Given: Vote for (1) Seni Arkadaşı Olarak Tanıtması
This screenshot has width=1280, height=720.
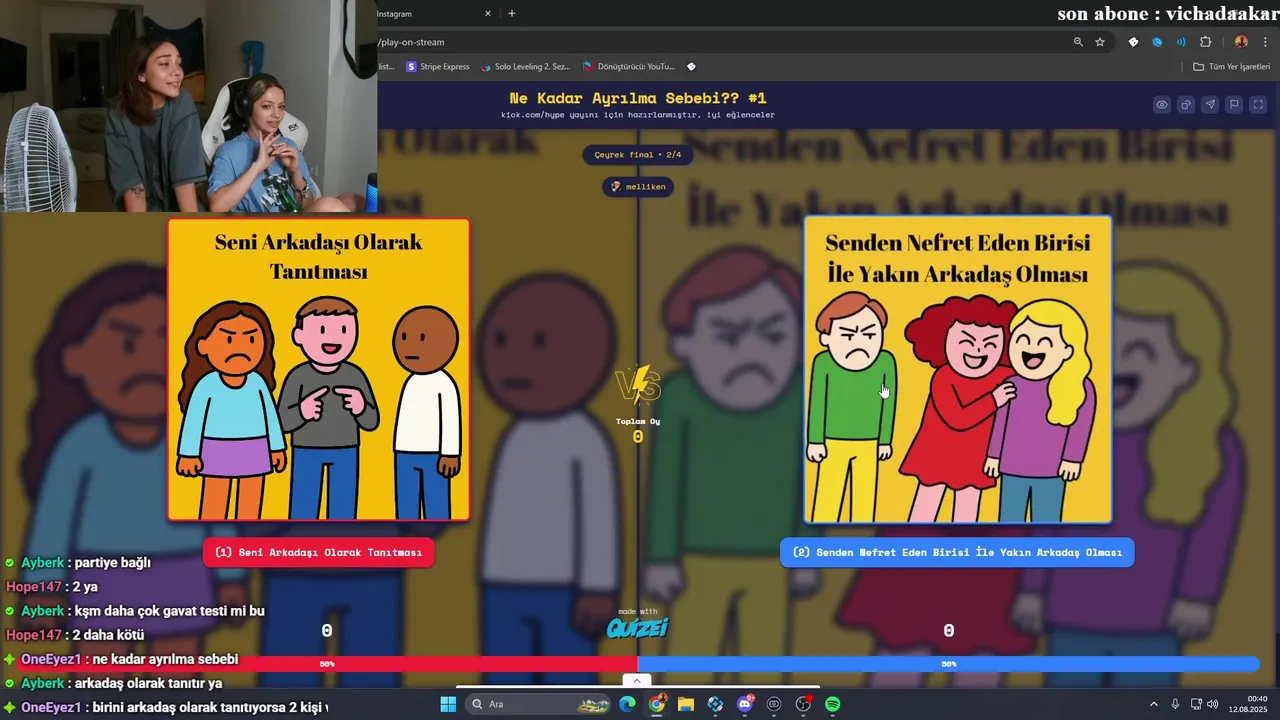Looking at the screenshot, I should coord(319,552).
